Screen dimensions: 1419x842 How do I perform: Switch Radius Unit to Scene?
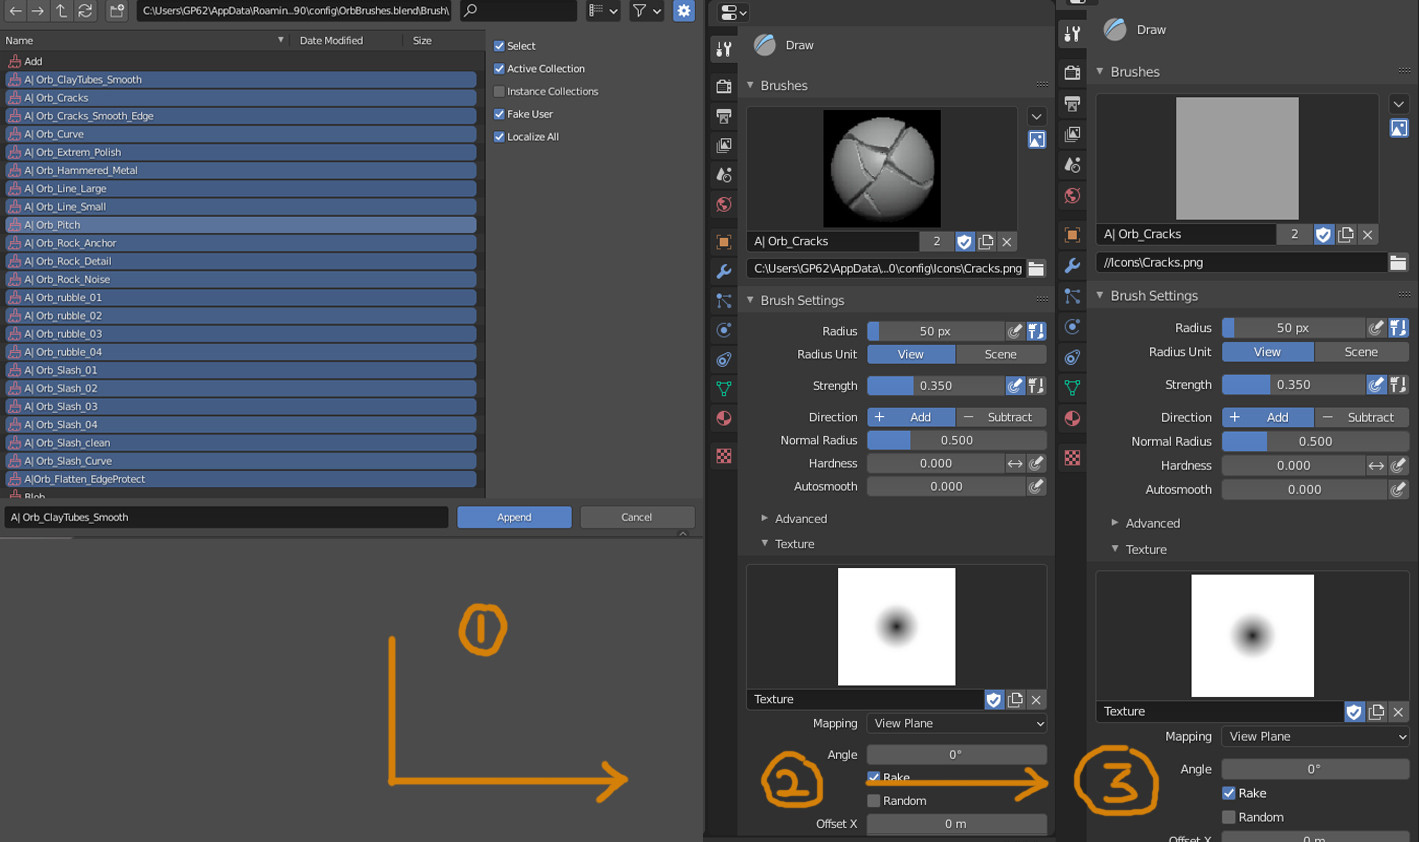(1001, 354)
